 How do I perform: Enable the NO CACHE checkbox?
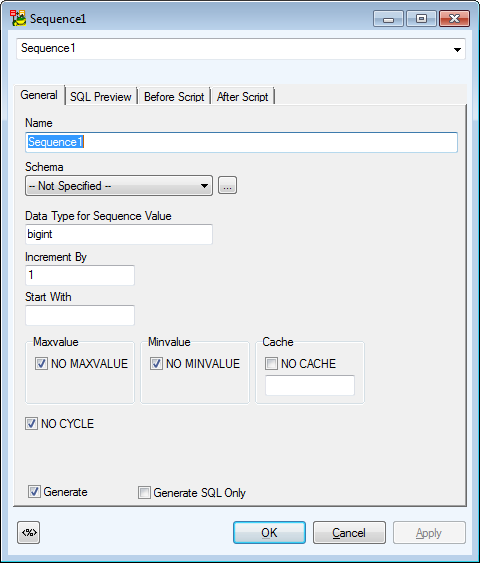pos(271,363)
